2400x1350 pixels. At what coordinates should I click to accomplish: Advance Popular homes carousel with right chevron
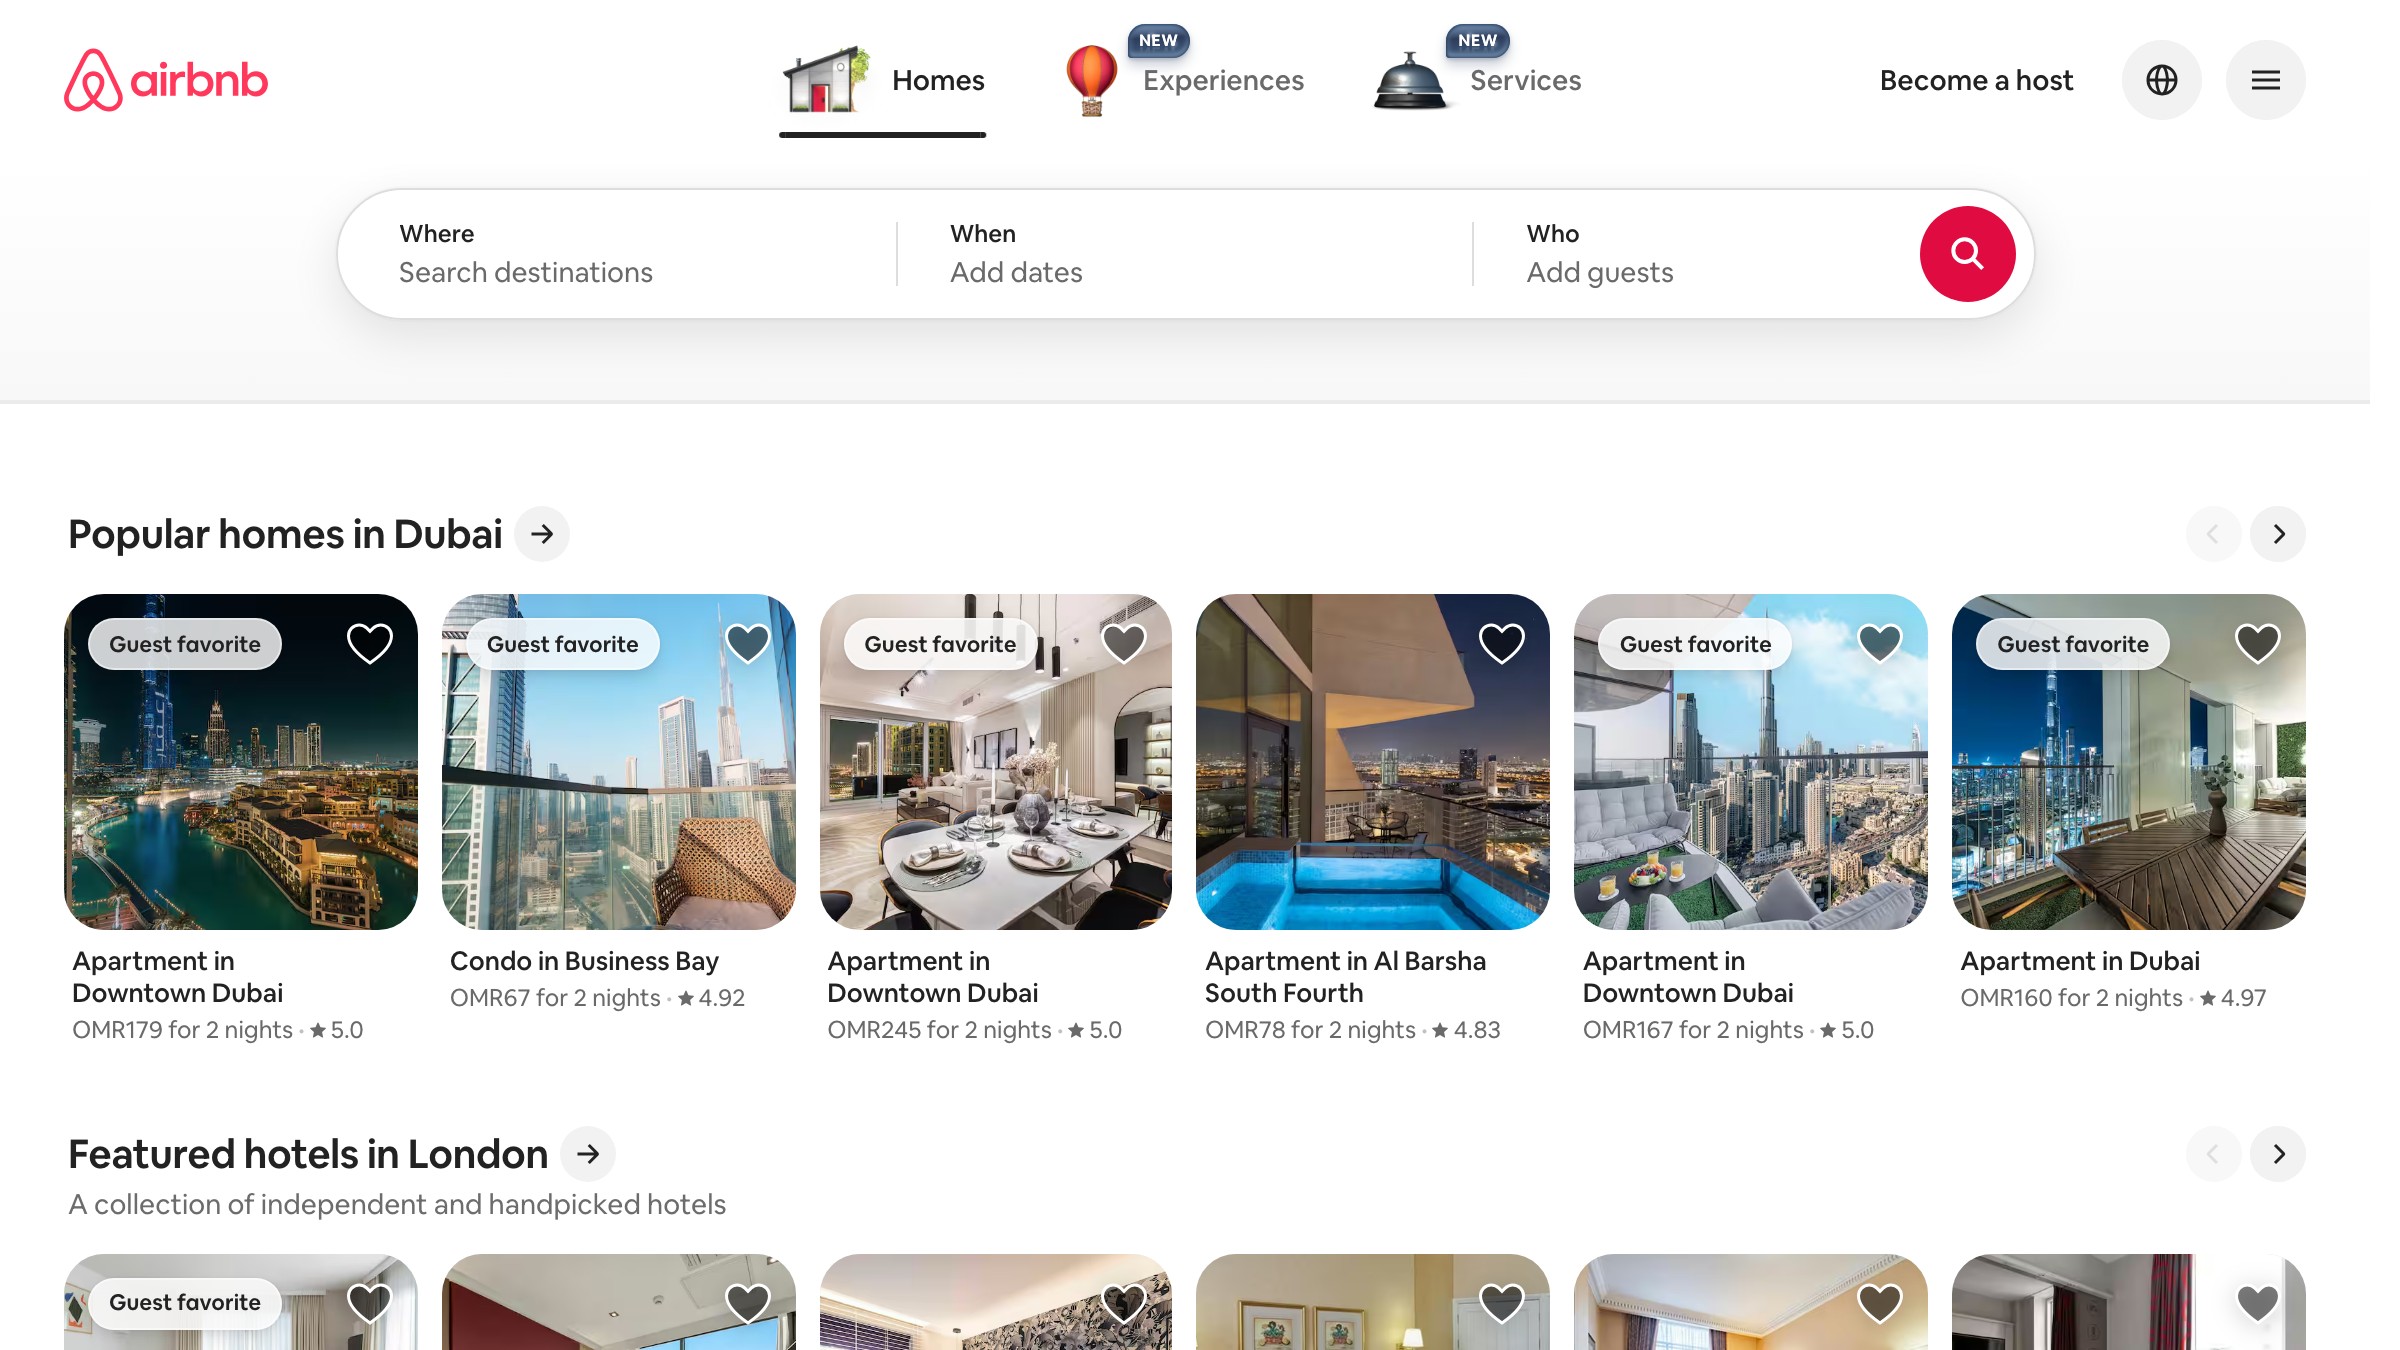[2278, 534]
